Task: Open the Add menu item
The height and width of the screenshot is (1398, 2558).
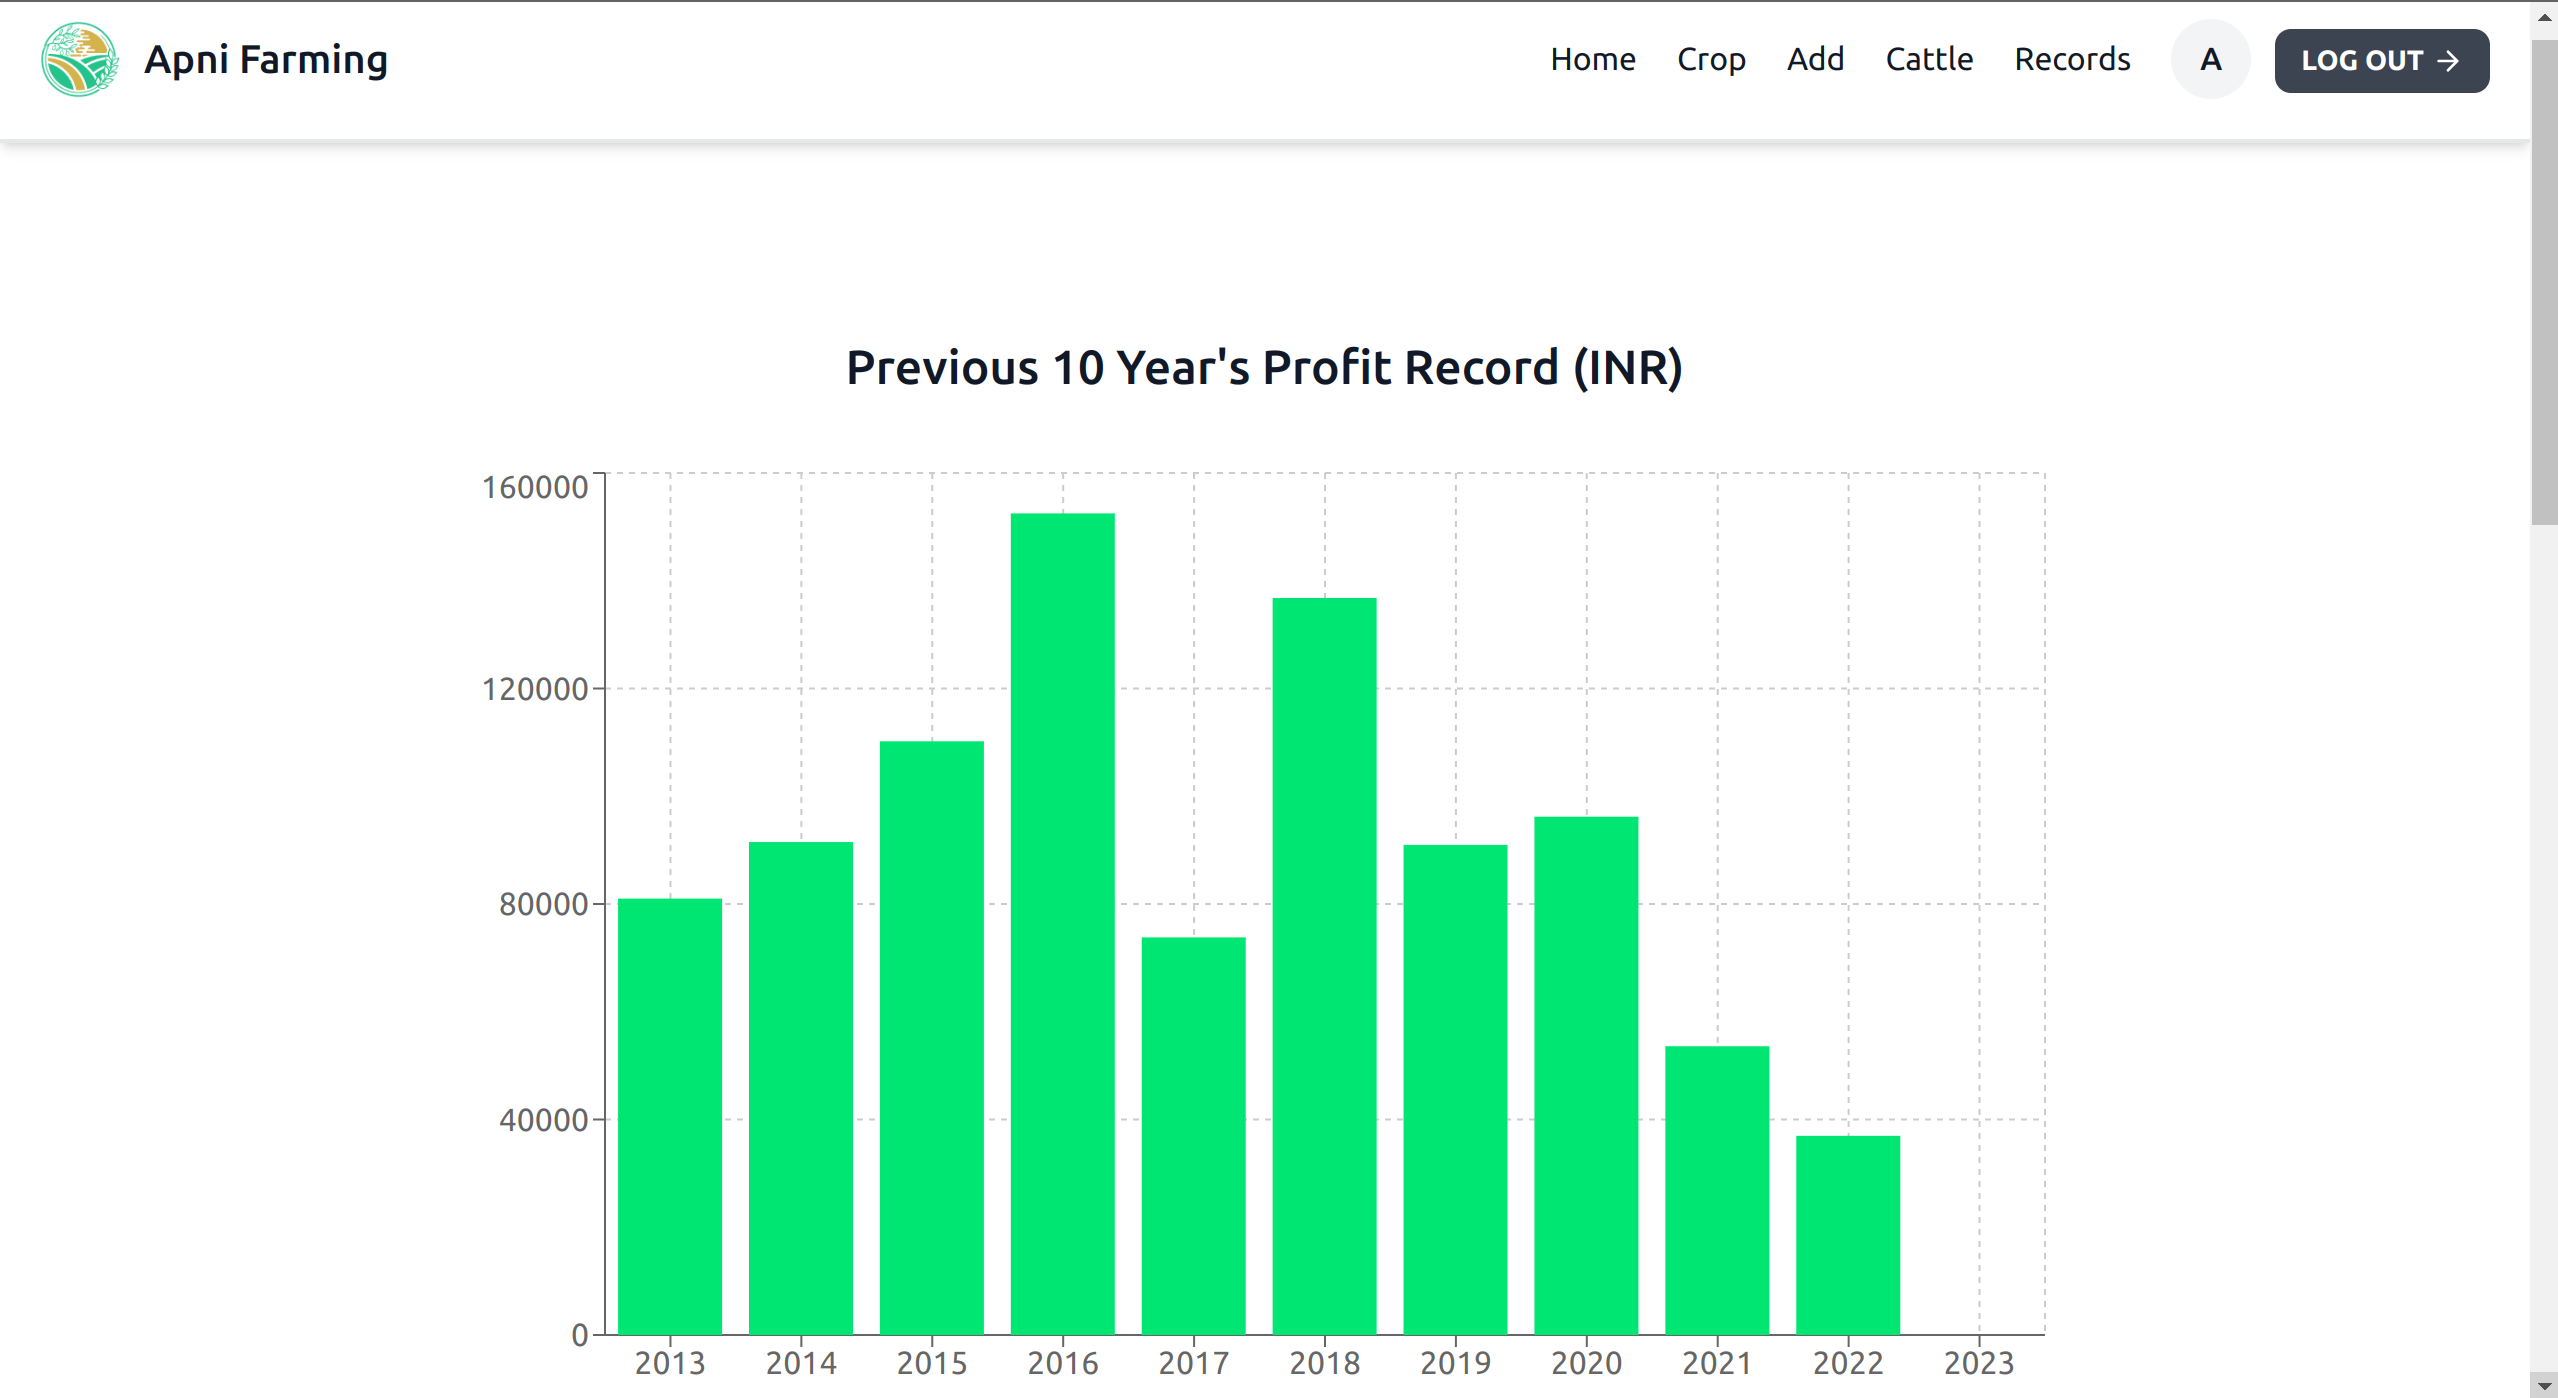Action: tap(1815, 60)
